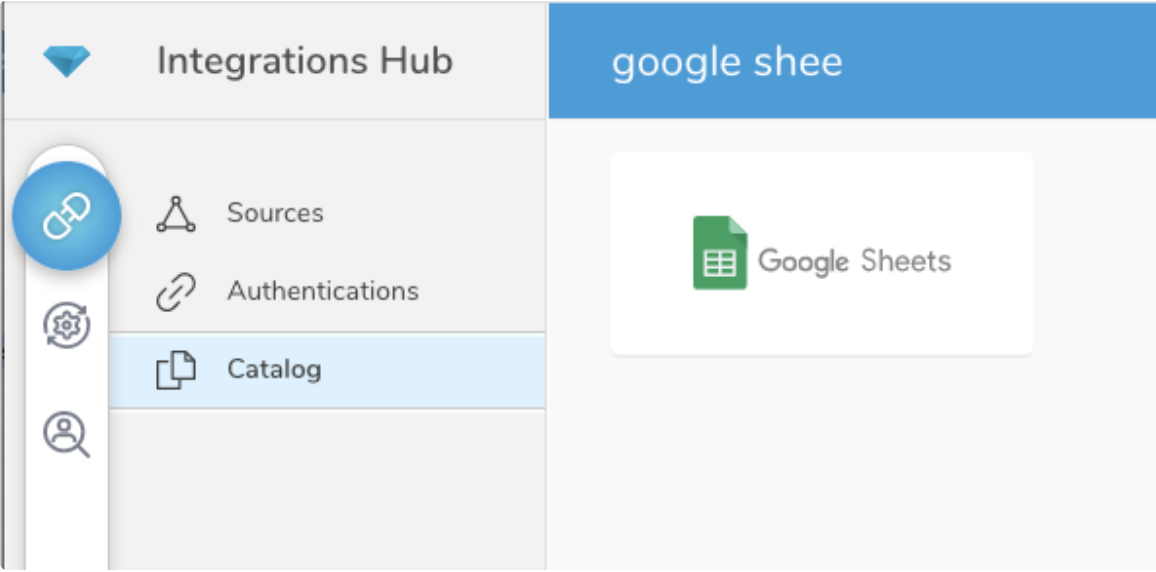Click the Authentications link icon

(x=176, y=292)
